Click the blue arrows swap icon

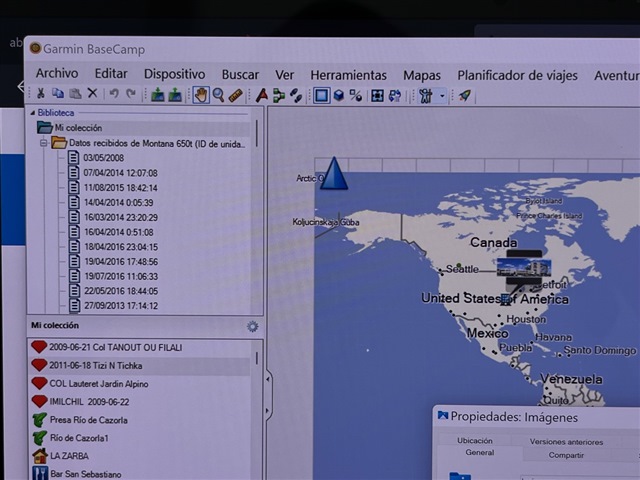395,96
